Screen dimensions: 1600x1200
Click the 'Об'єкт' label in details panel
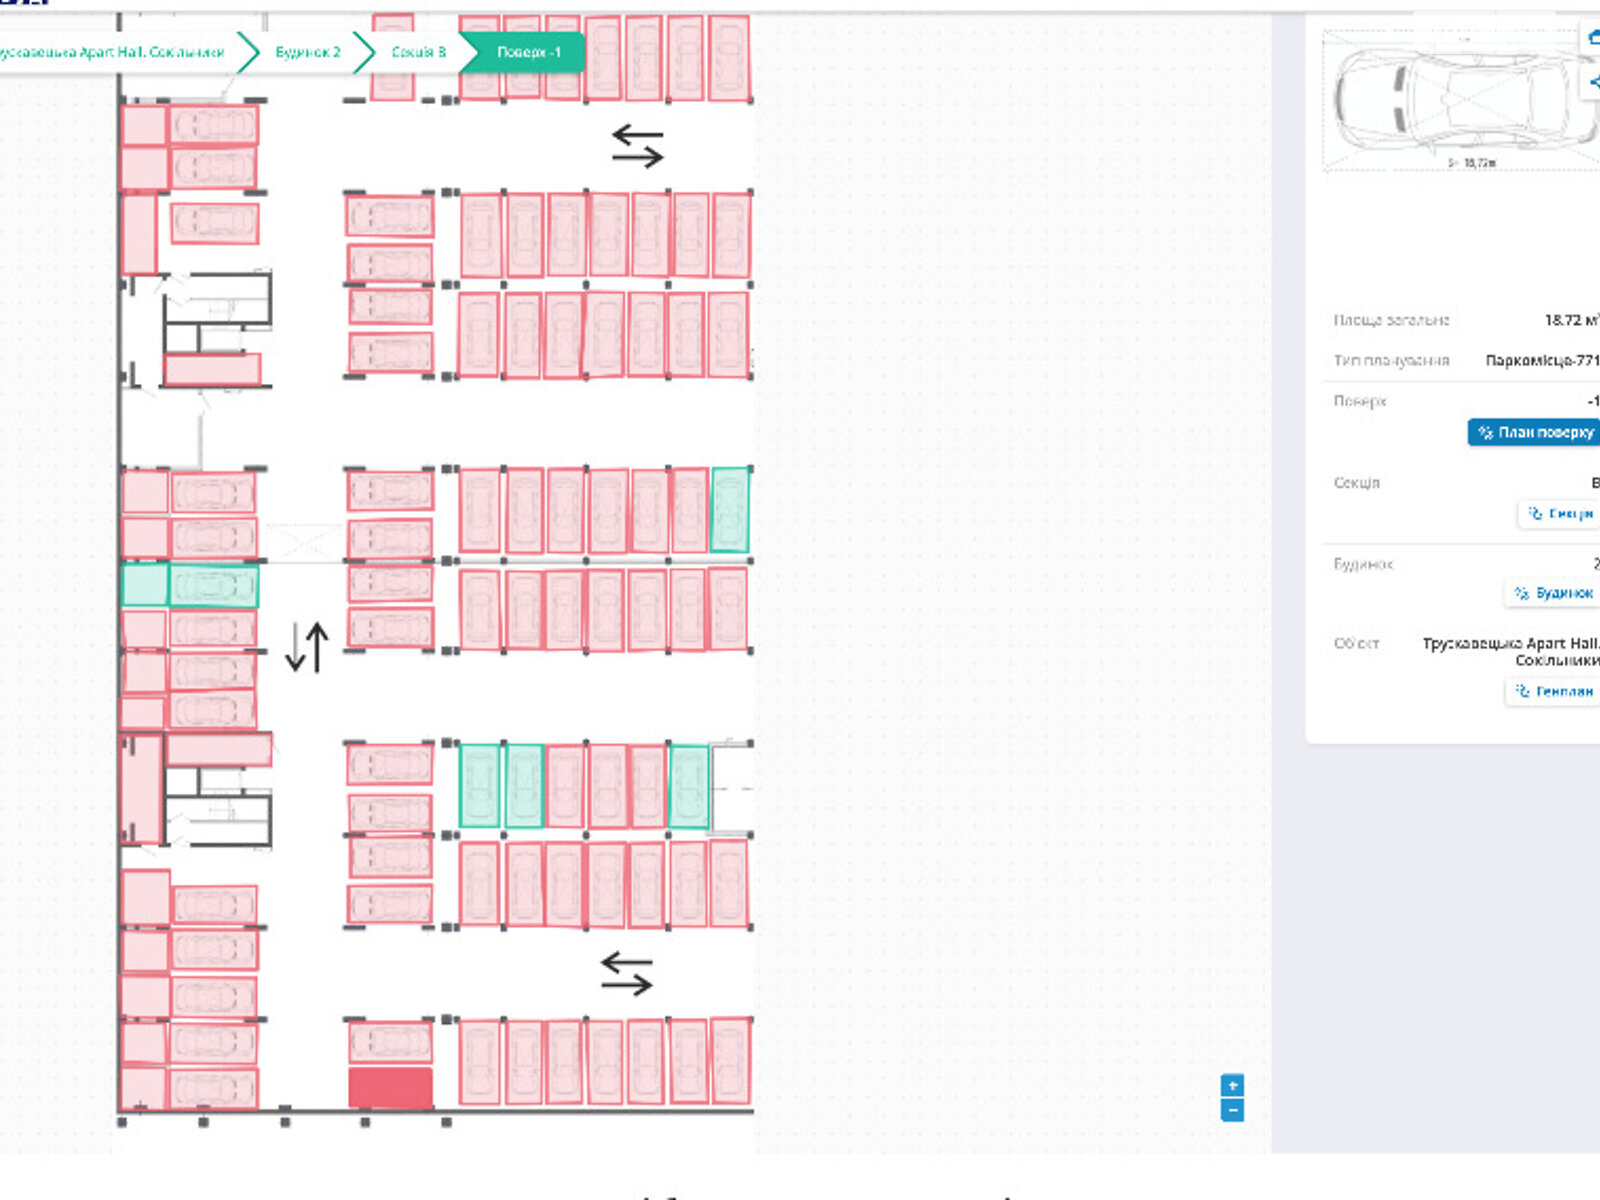pos(1356,643)
